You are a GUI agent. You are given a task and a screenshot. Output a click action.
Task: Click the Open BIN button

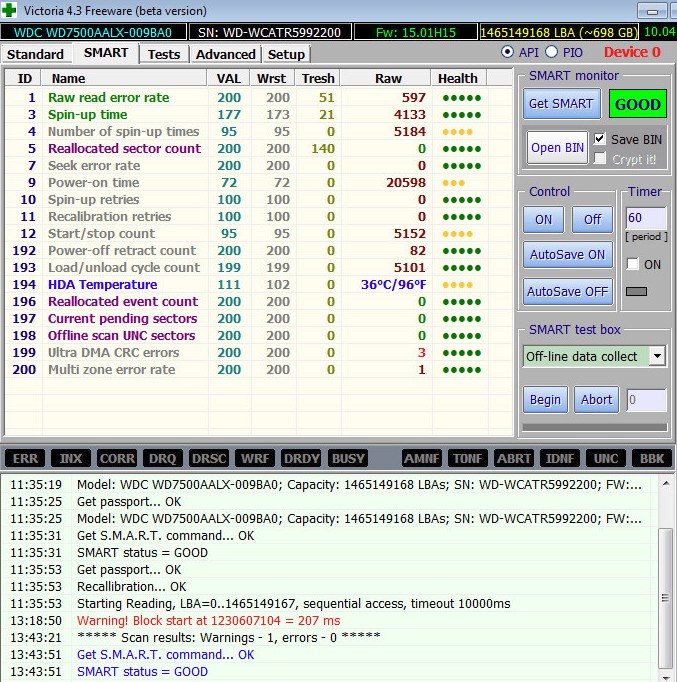point(558,148)
